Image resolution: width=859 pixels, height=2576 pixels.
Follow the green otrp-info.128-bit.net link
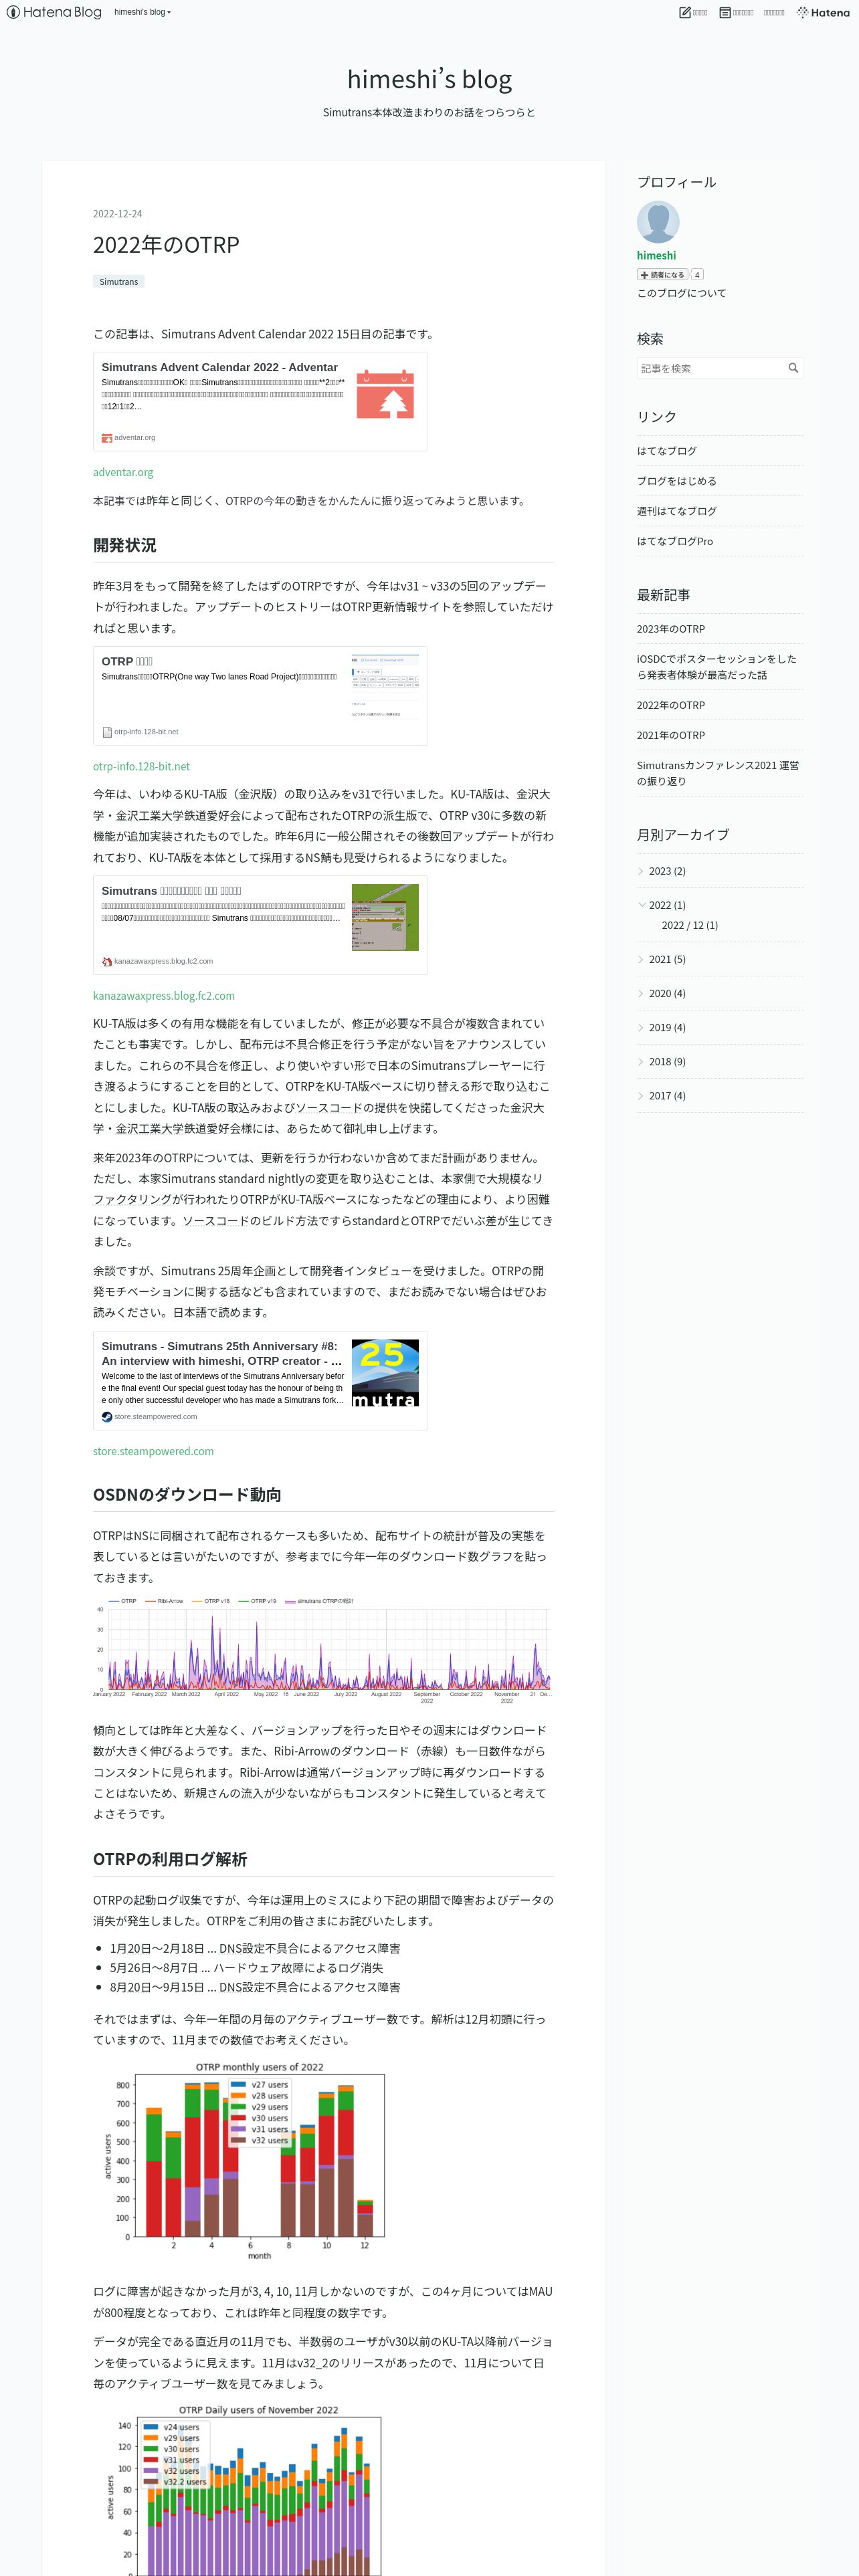pyautogui.click(x=141, y=767)
